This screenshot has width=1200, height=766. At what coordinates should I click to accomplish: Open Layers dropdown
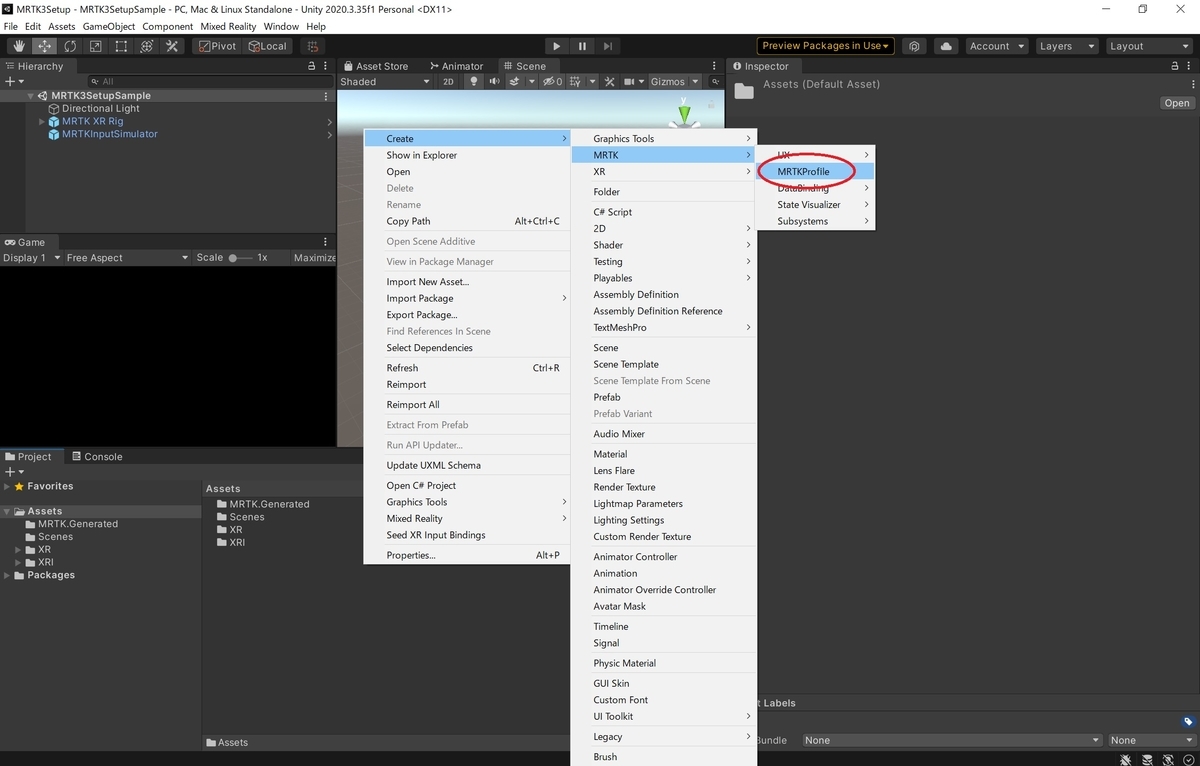pyautogui.click(x=1066, y=46)
